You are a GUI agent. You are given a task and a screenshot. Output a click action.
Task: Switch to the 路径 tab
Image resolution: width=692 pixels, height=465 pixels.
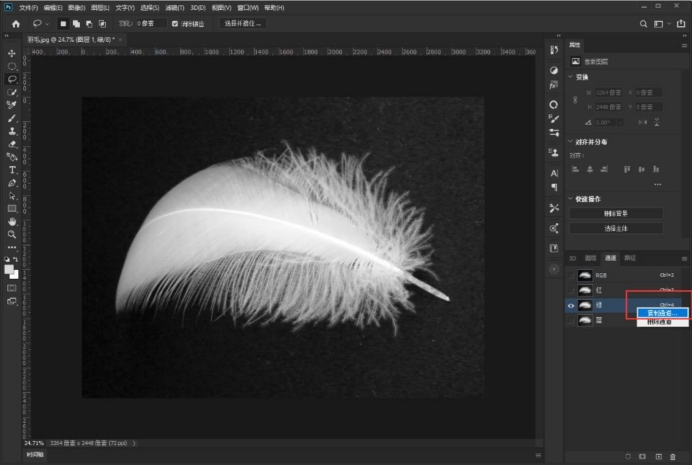[630, 258]
